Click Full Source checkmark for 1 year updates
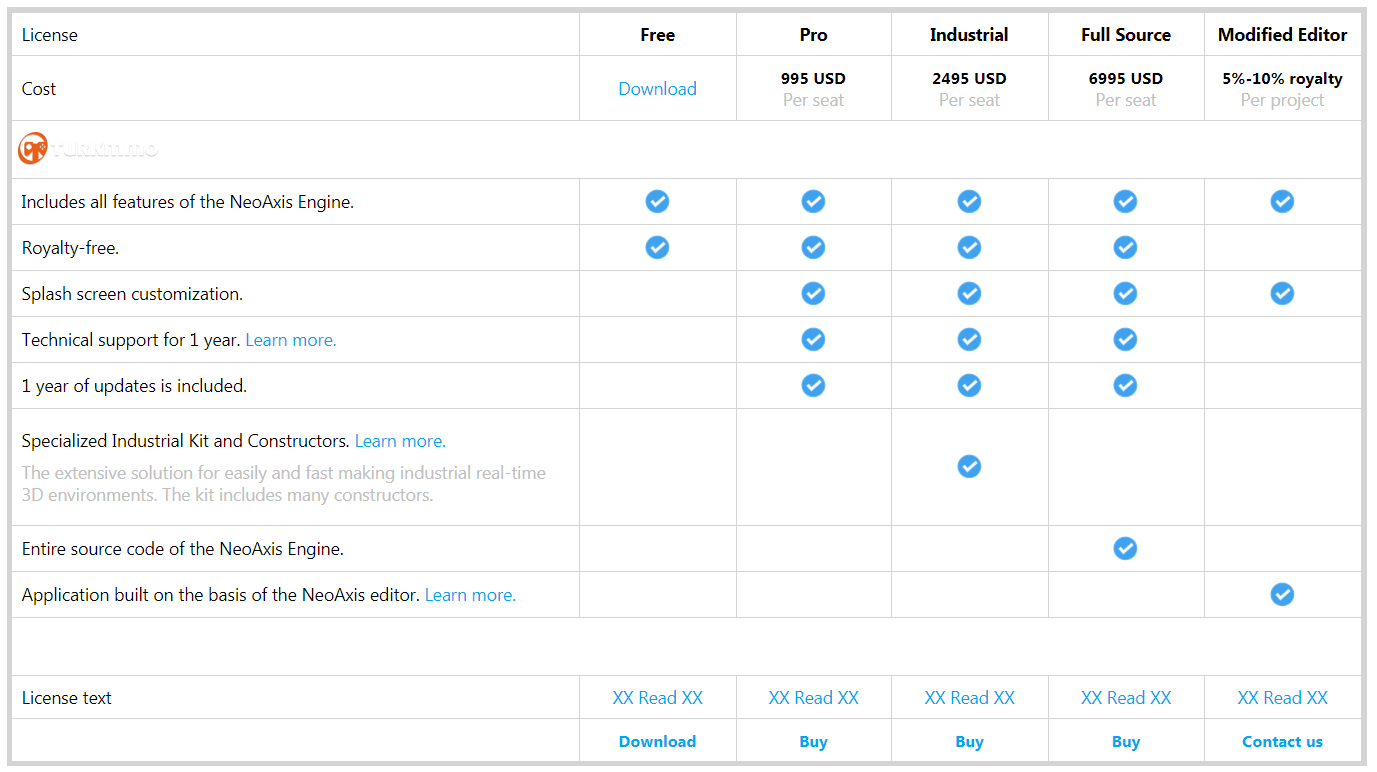This screenshot has height=772, width=1377. [x=1125, y=385]
